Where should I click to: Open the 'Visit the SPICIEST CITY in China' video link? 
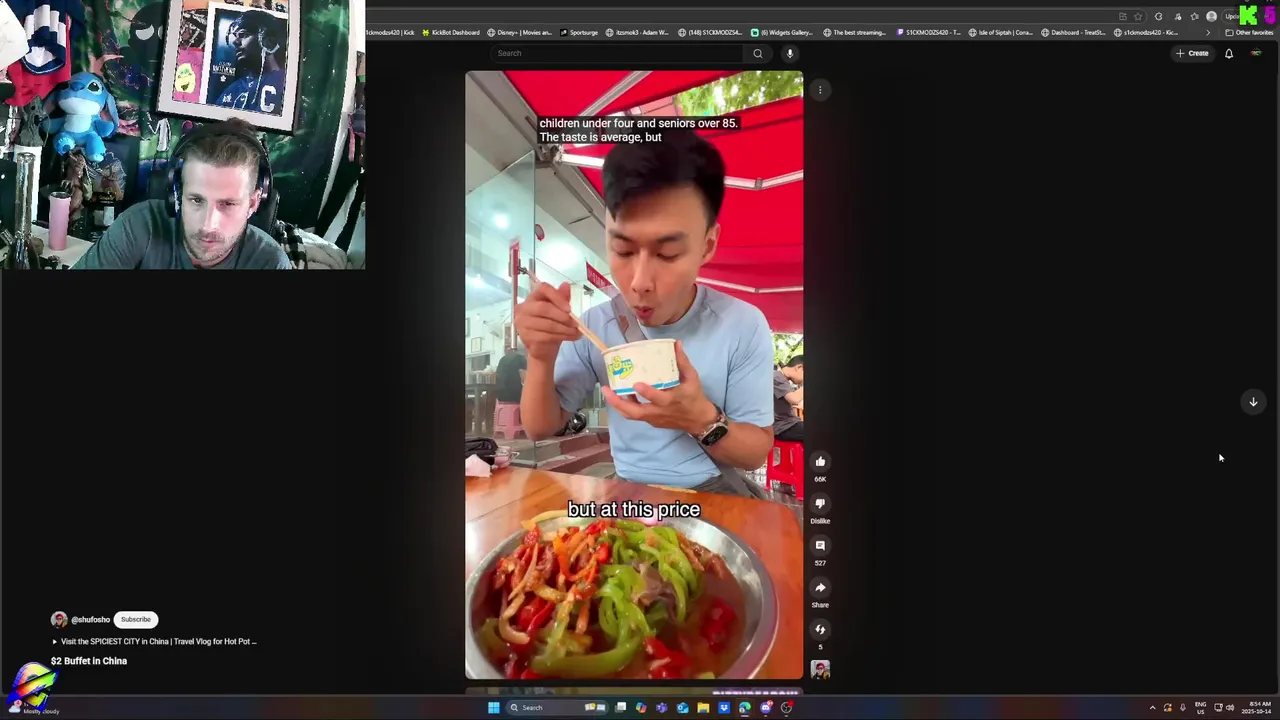(x=155, y=642)
